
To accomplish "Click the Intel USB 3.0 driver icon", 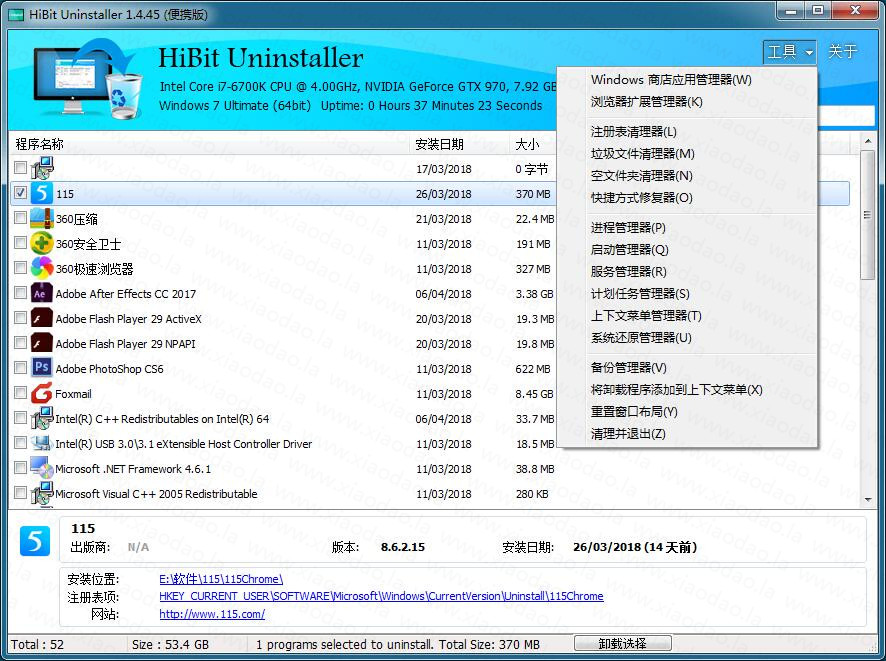I will (x=42, y=443).
